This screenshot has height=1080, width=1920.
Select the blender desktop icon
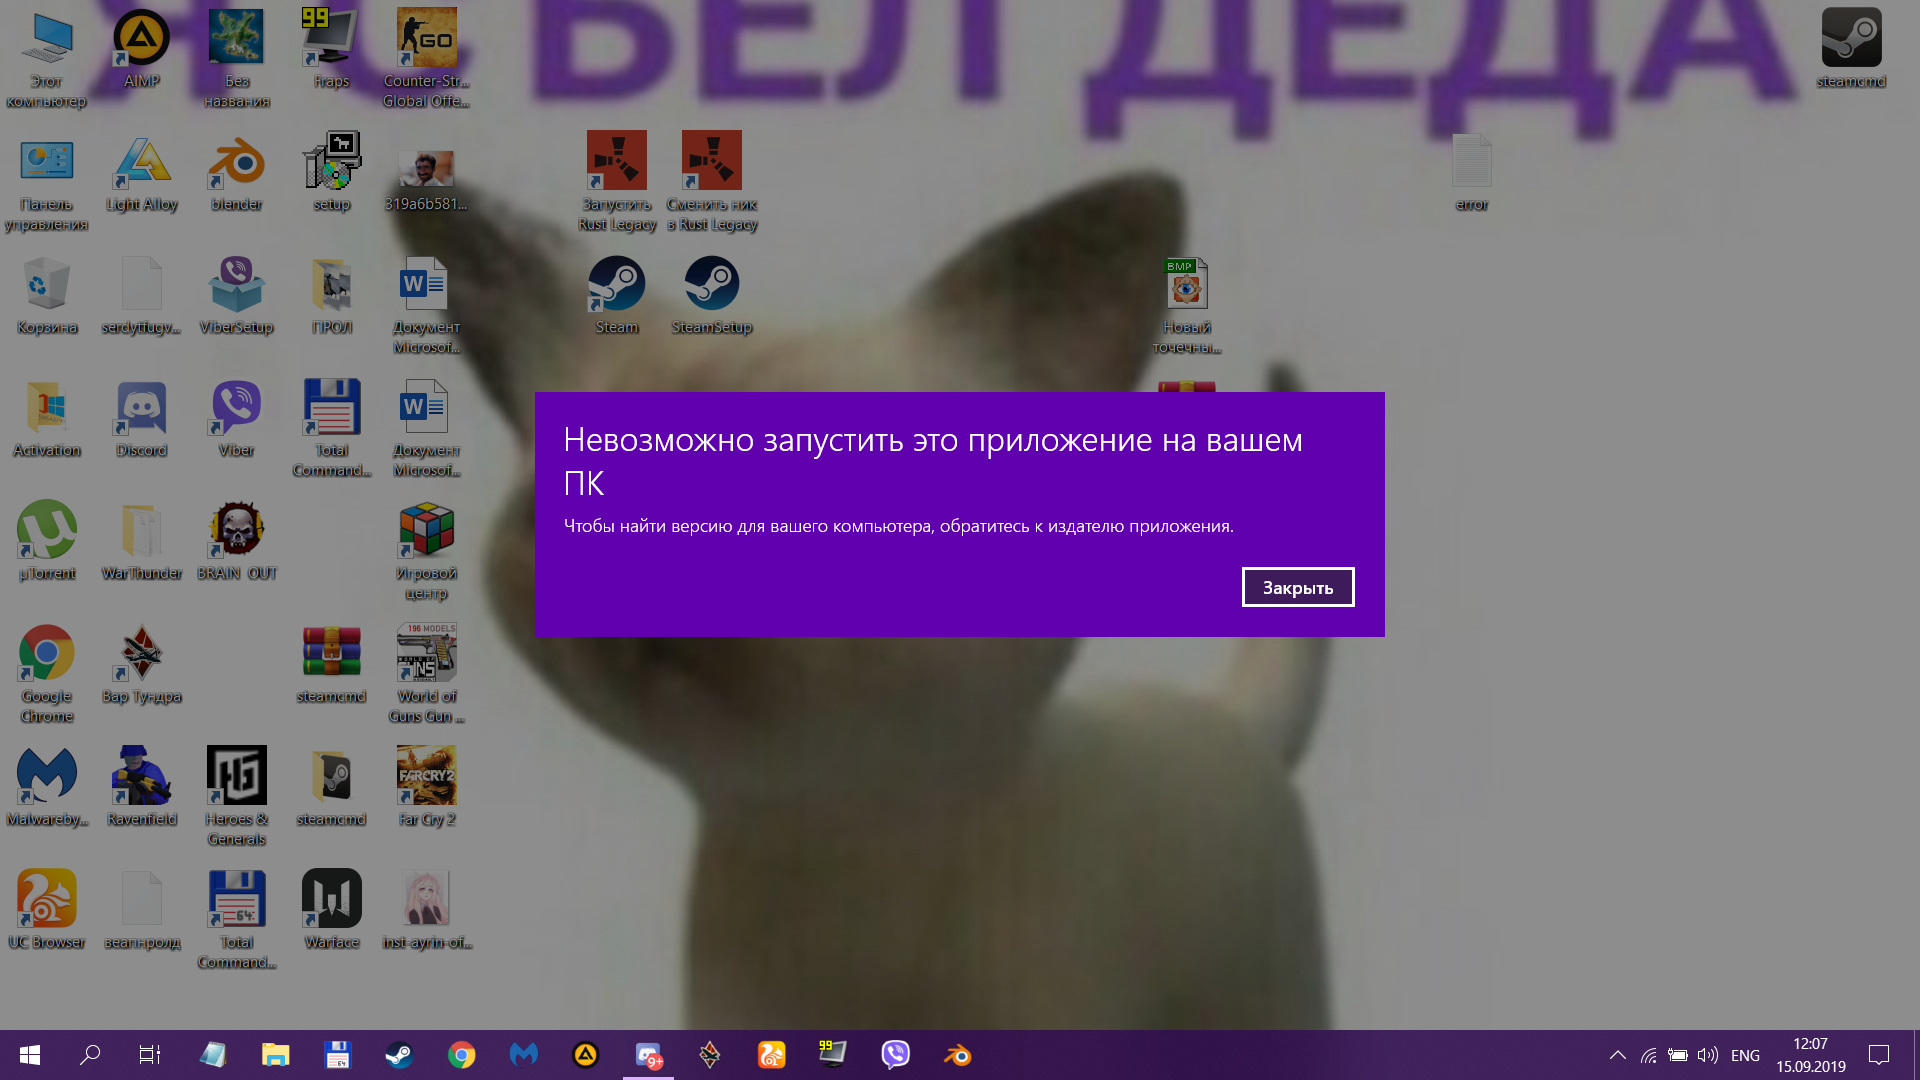tap(236, 165)
